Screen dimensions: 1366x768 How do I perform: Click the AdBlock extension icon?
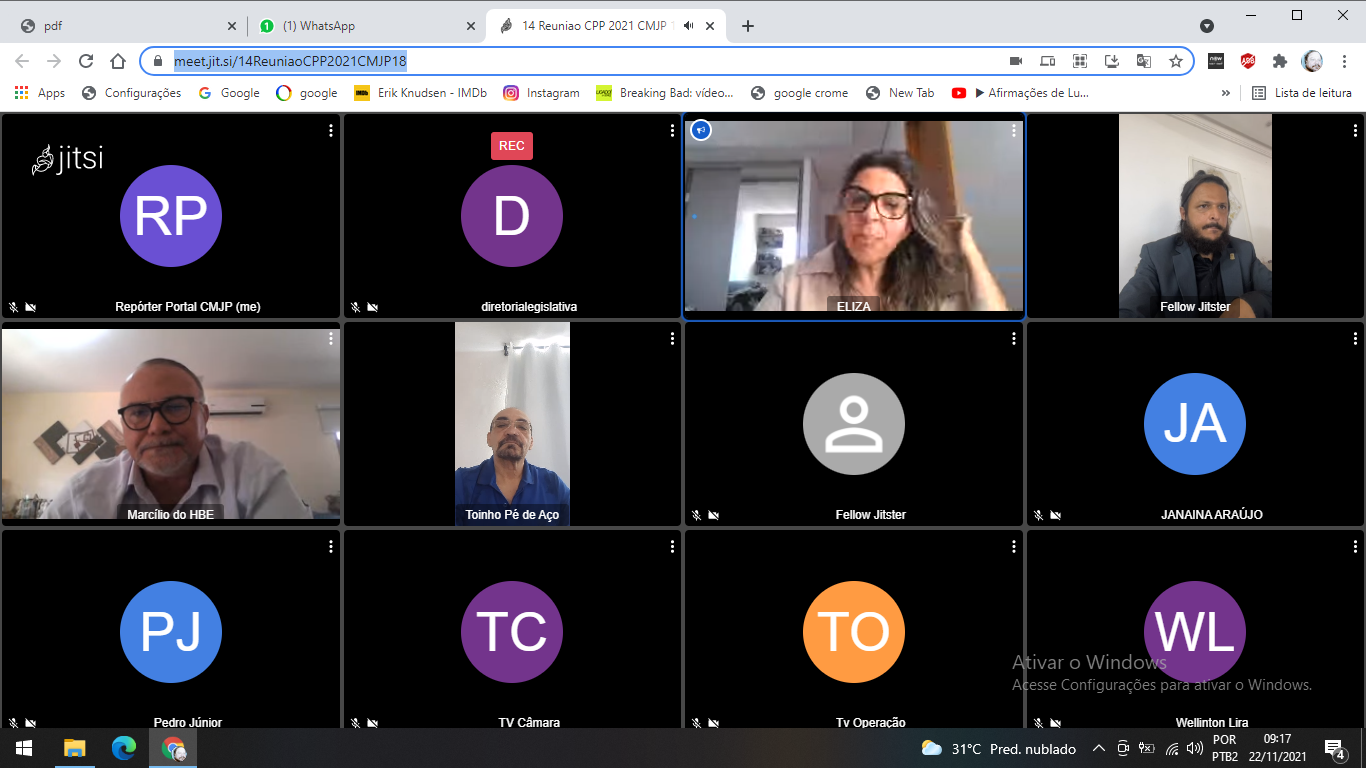pyautogui.click(x=1248, y=61)
